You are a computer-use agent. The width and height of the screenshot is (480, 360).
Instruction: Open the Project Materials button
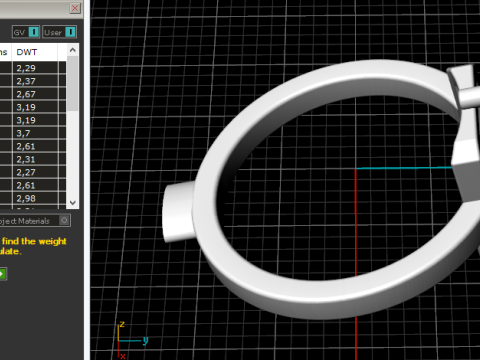pos(34,221)
